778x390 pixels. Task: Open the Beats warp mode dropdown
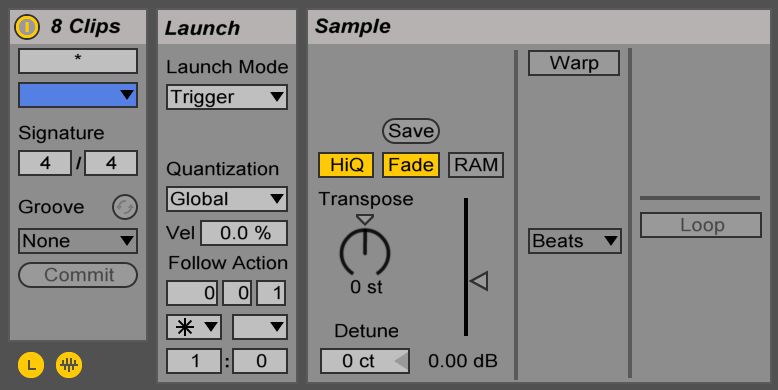[575, 241]
